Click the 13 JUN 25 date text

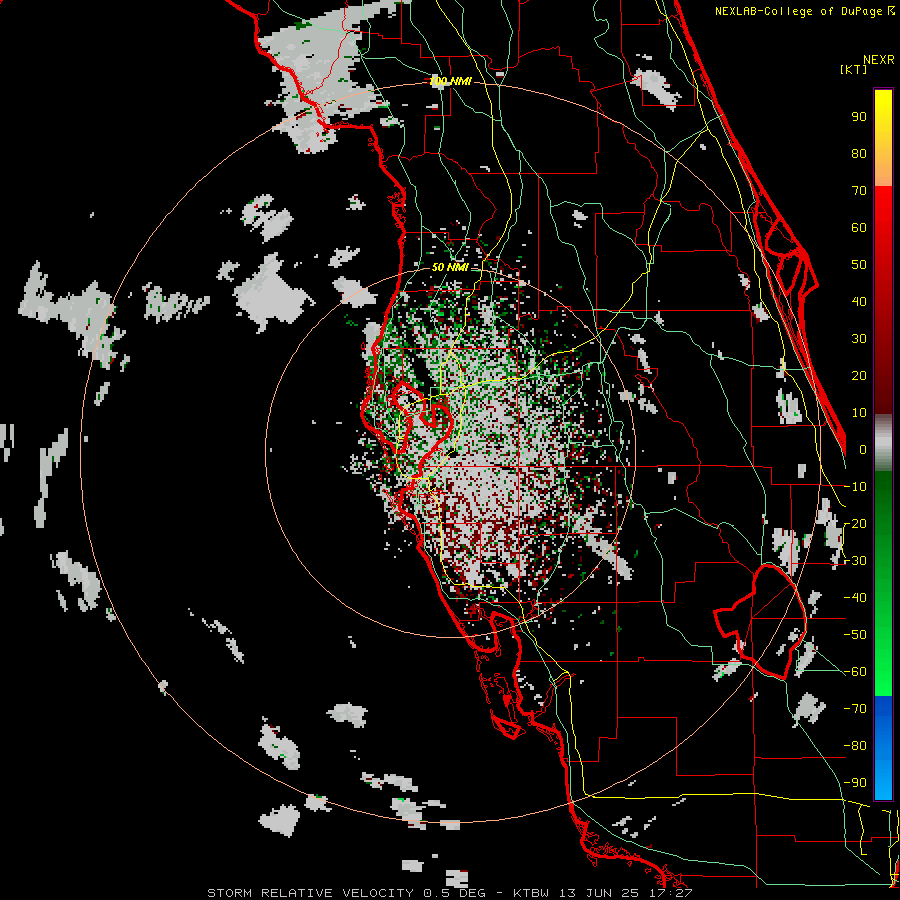[x=599, y=893]
